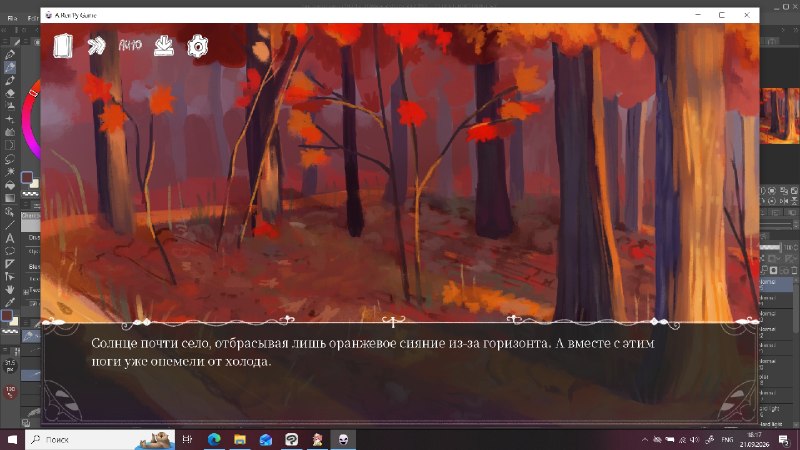Show hidden system tray icons
This screenshot has width=800, height=450.
[x=644, y=439]
